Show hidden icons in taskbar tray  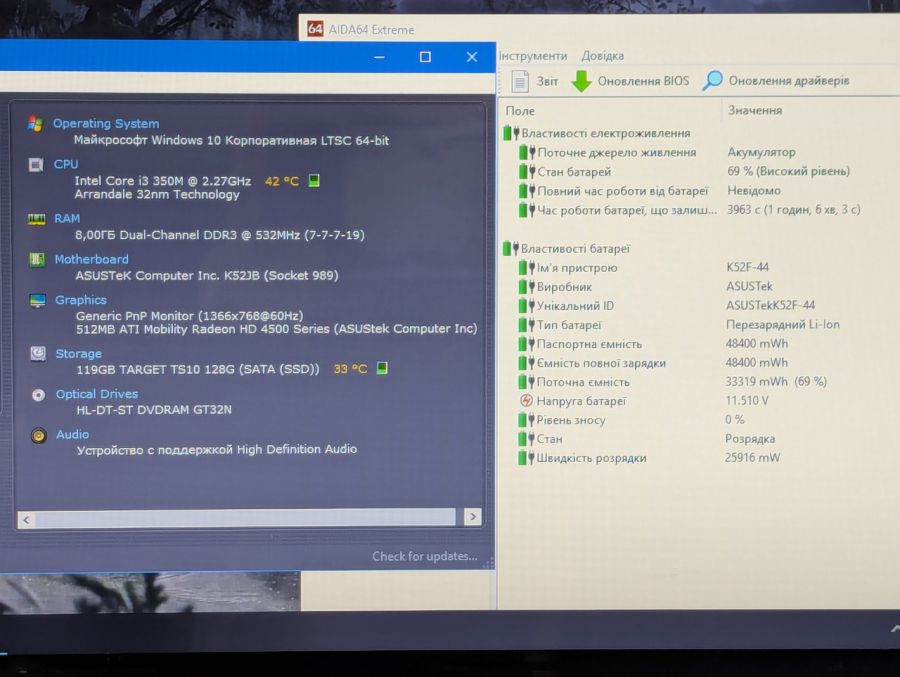click(895, 629)
